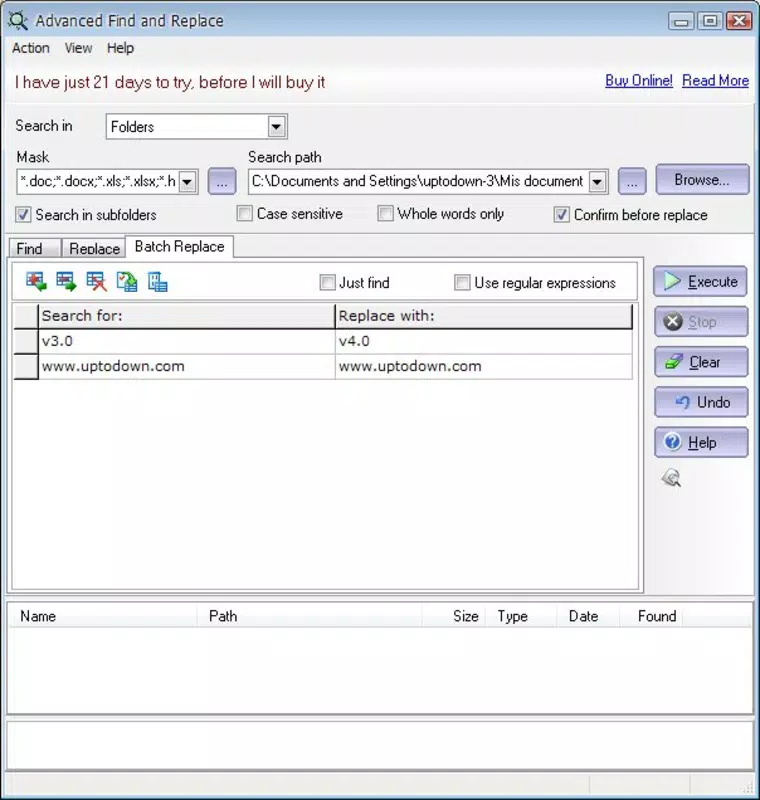Click the magnifier icon below the Help button
The image size is (760, 800).
(672, 478)
